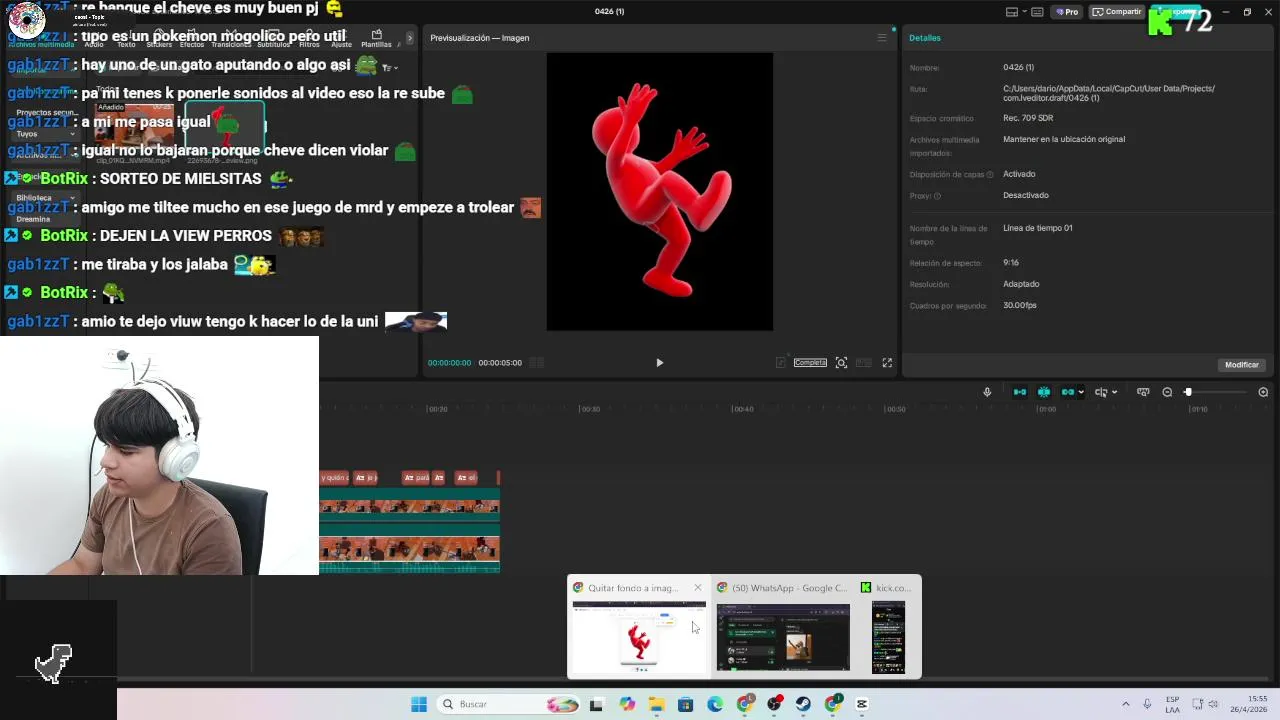Open the preview panel hamburger menu
This screenshot has height=720, width=1280.
click(881, 38)
